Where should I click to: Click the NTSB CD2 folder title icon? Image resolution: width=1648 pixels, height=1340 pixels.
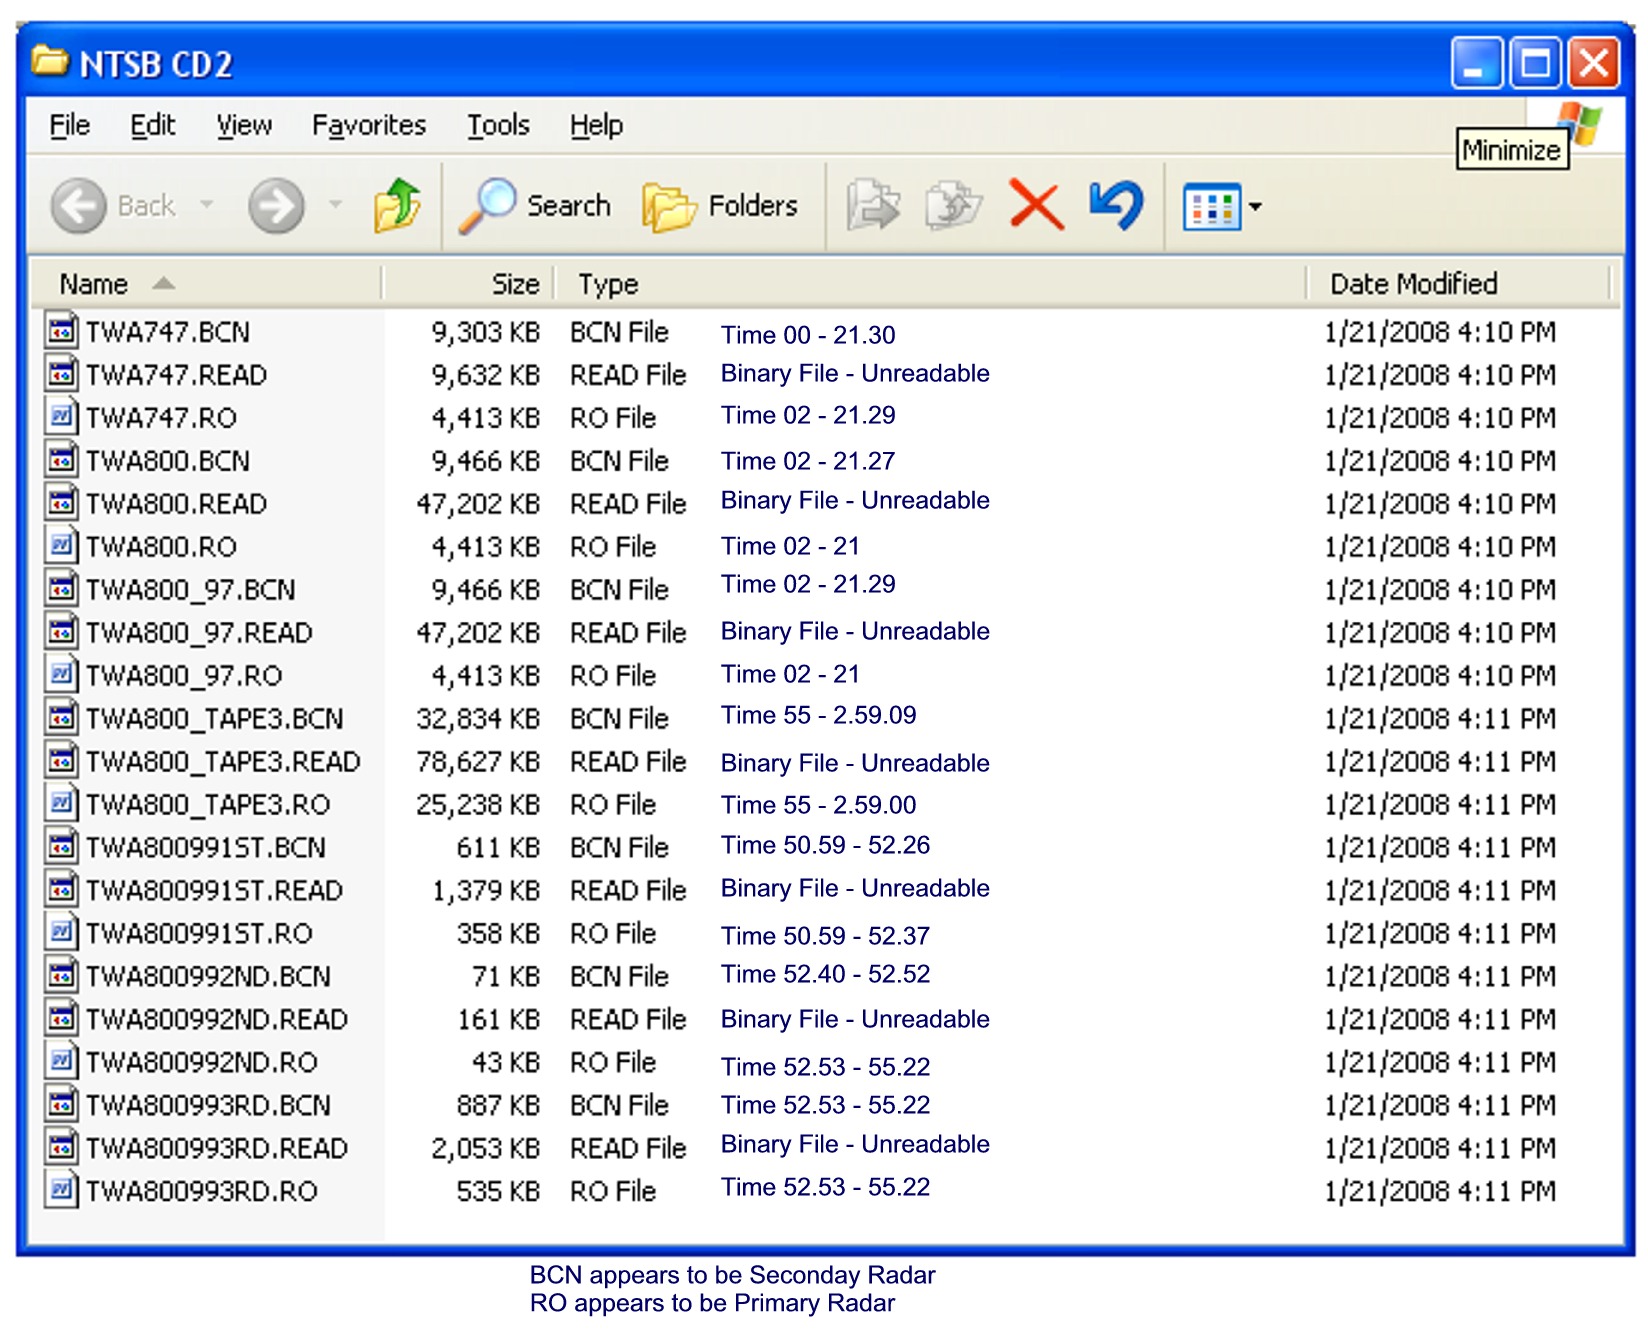(50, 61)
